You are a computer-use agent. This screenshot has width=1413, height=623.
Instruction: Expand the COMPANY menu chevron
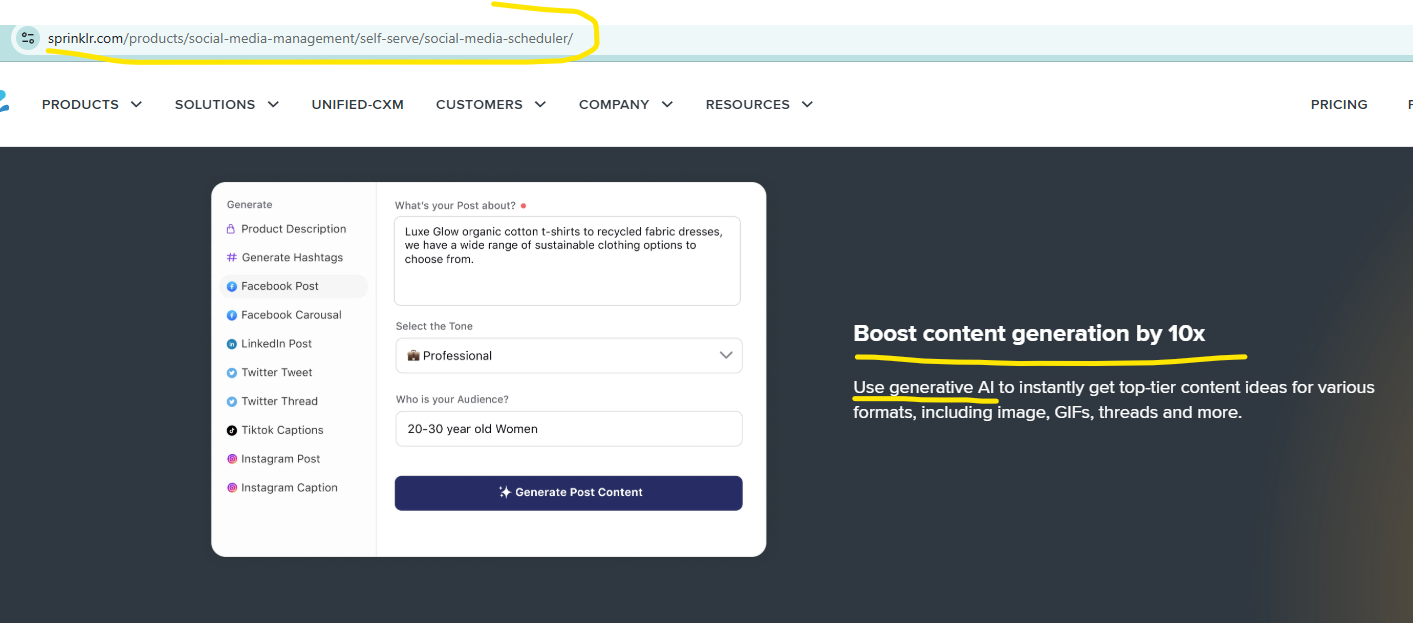(667, 104)
